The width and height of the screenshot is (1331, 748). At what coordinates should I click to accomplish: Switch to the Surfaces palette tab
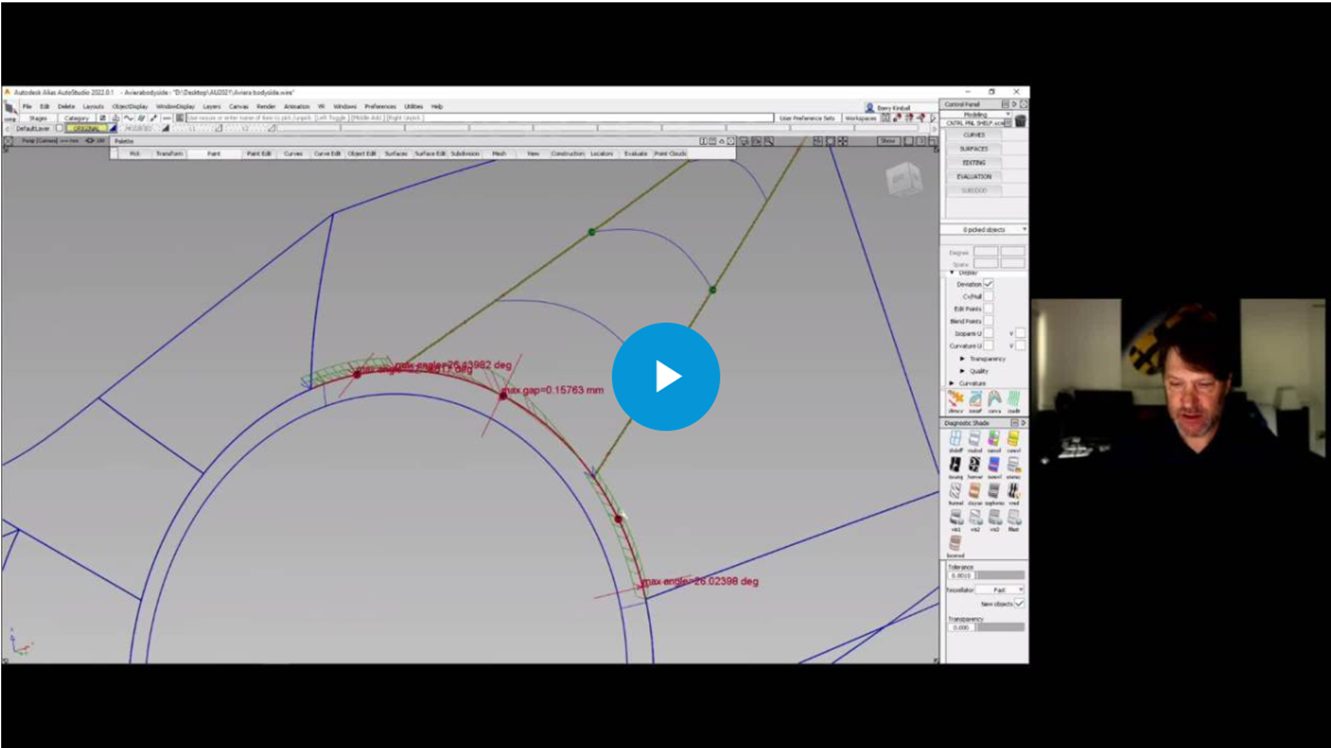(395, 154)
